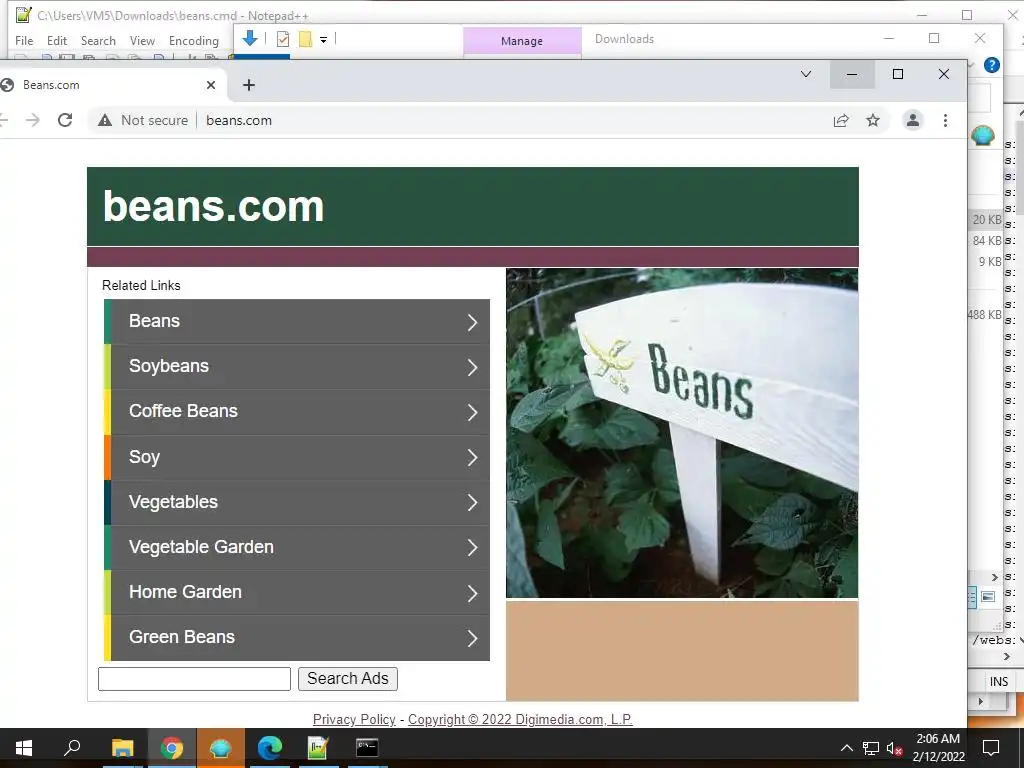This screenshot has width=1024, height=768.
Task: Click the chevron arrow on Green Beans row
Action: pos(472,638)
